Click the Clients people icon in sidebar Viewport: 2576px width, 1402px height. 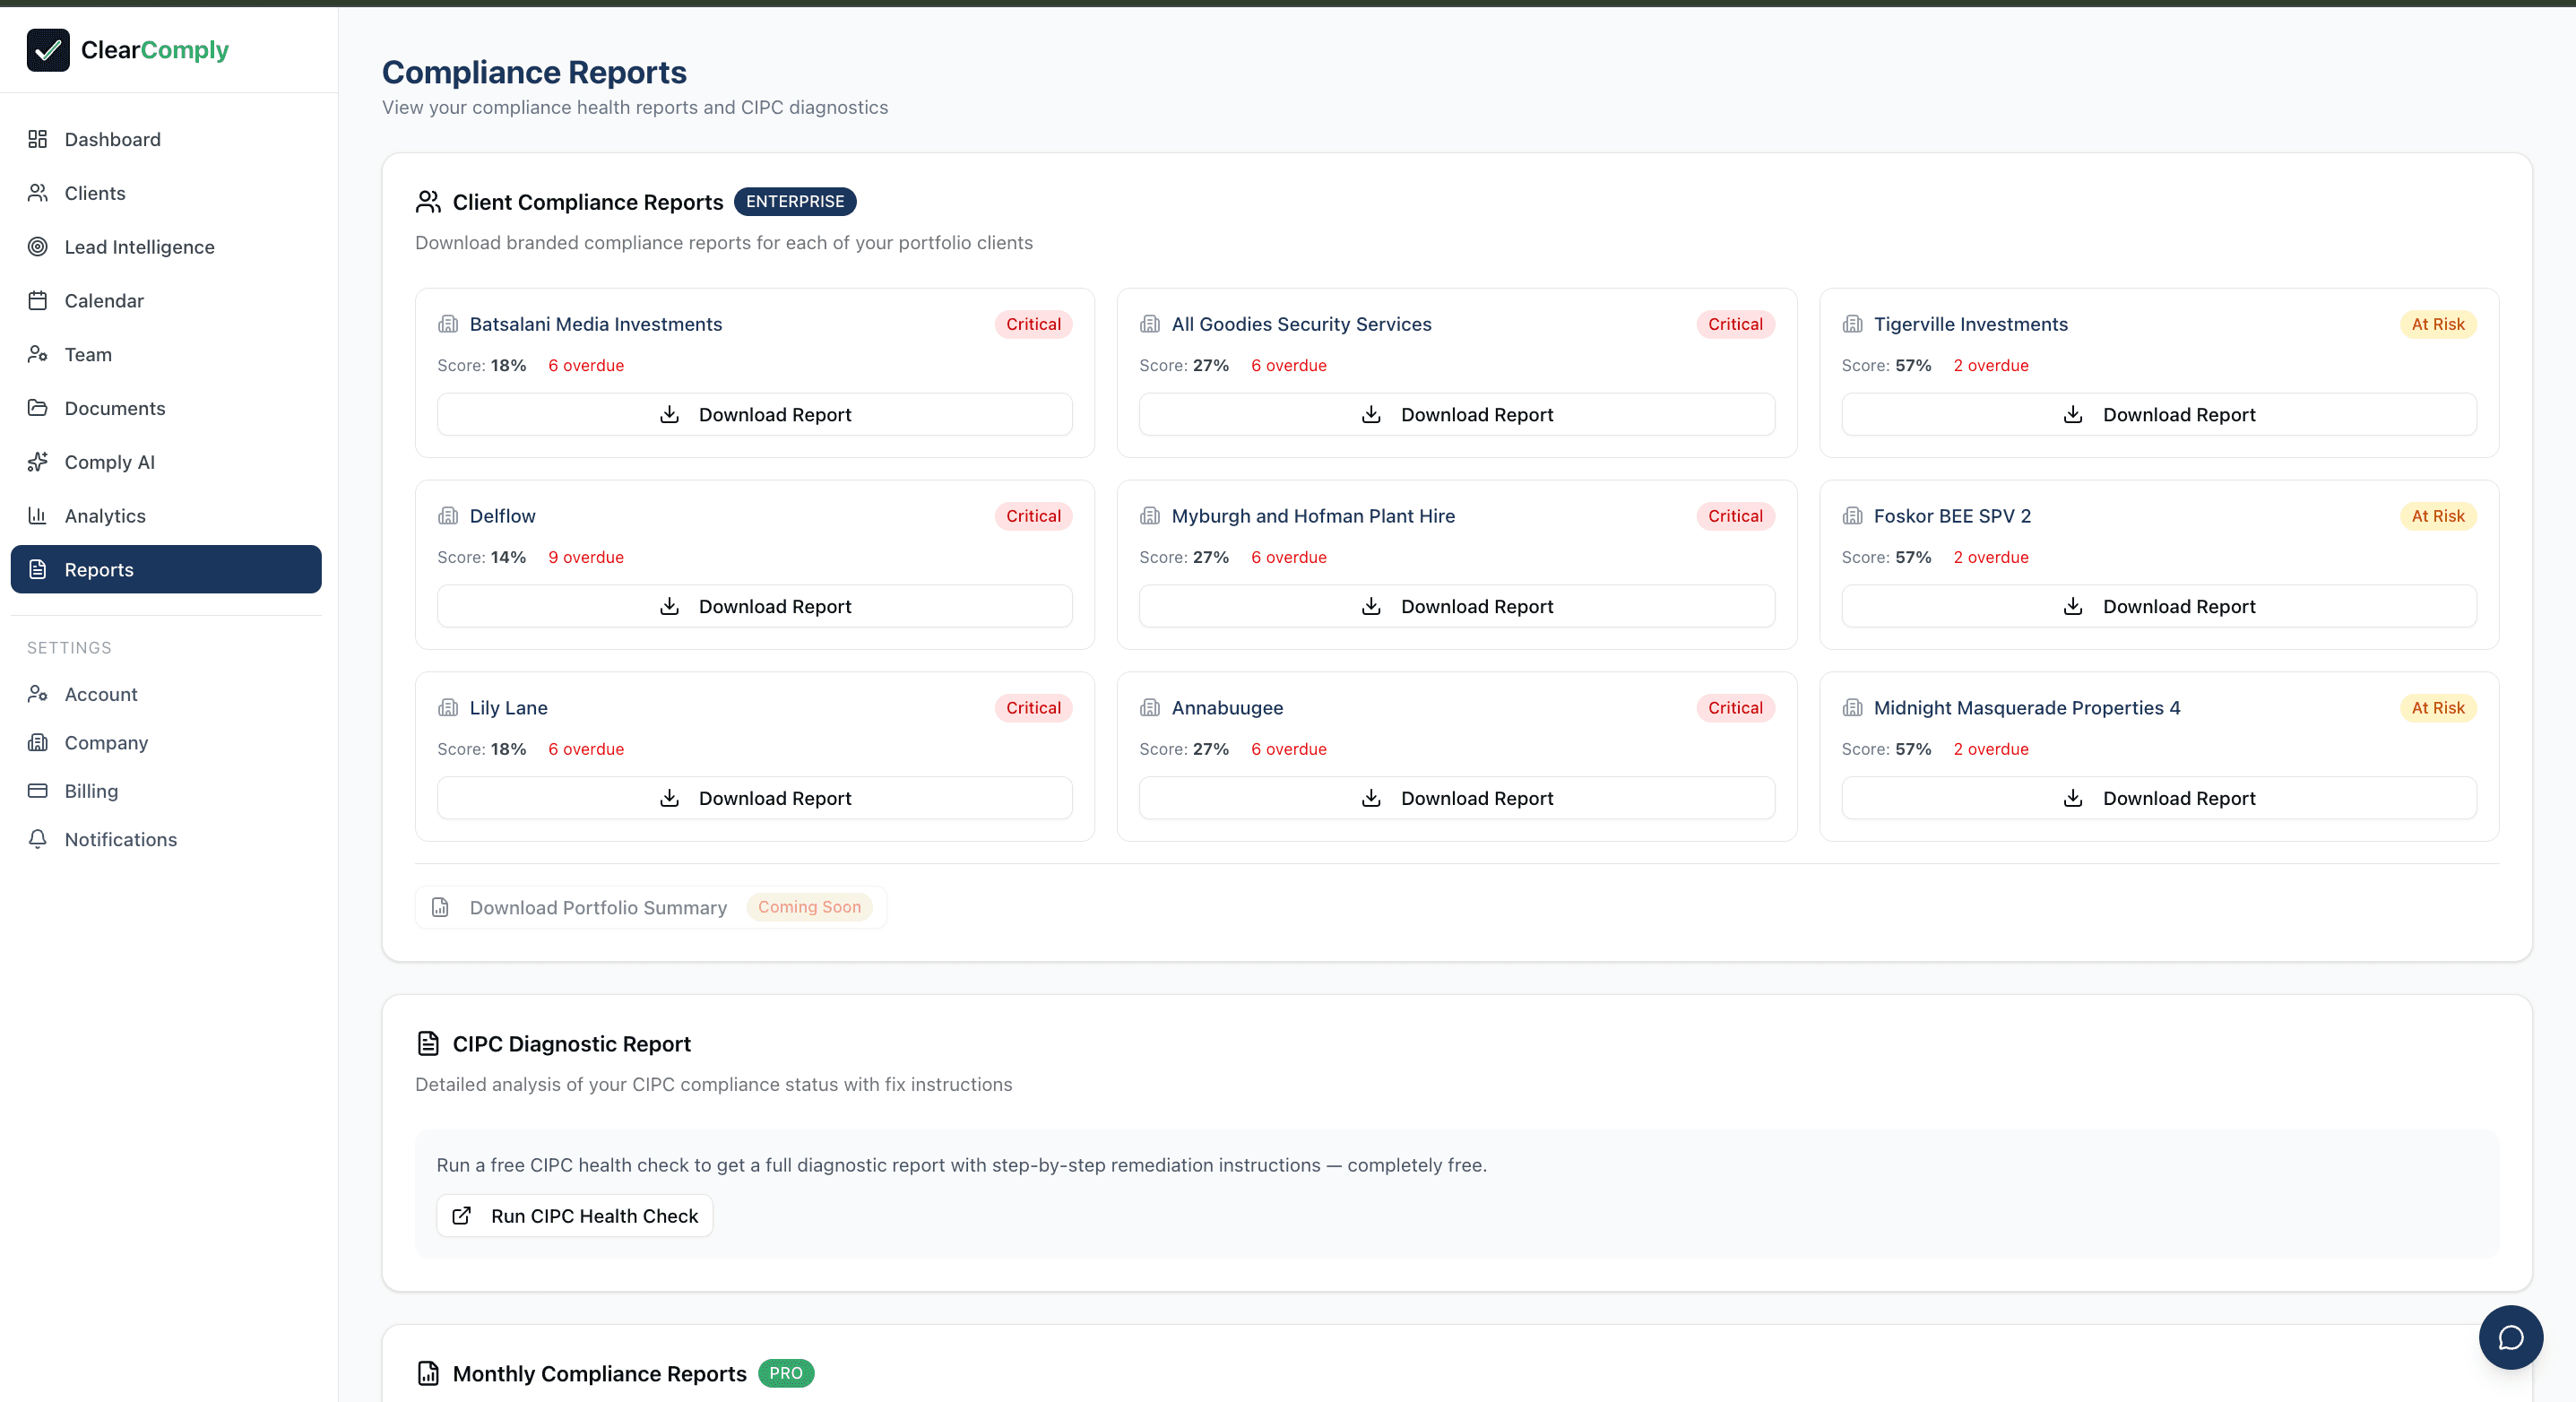coord(38,193)
